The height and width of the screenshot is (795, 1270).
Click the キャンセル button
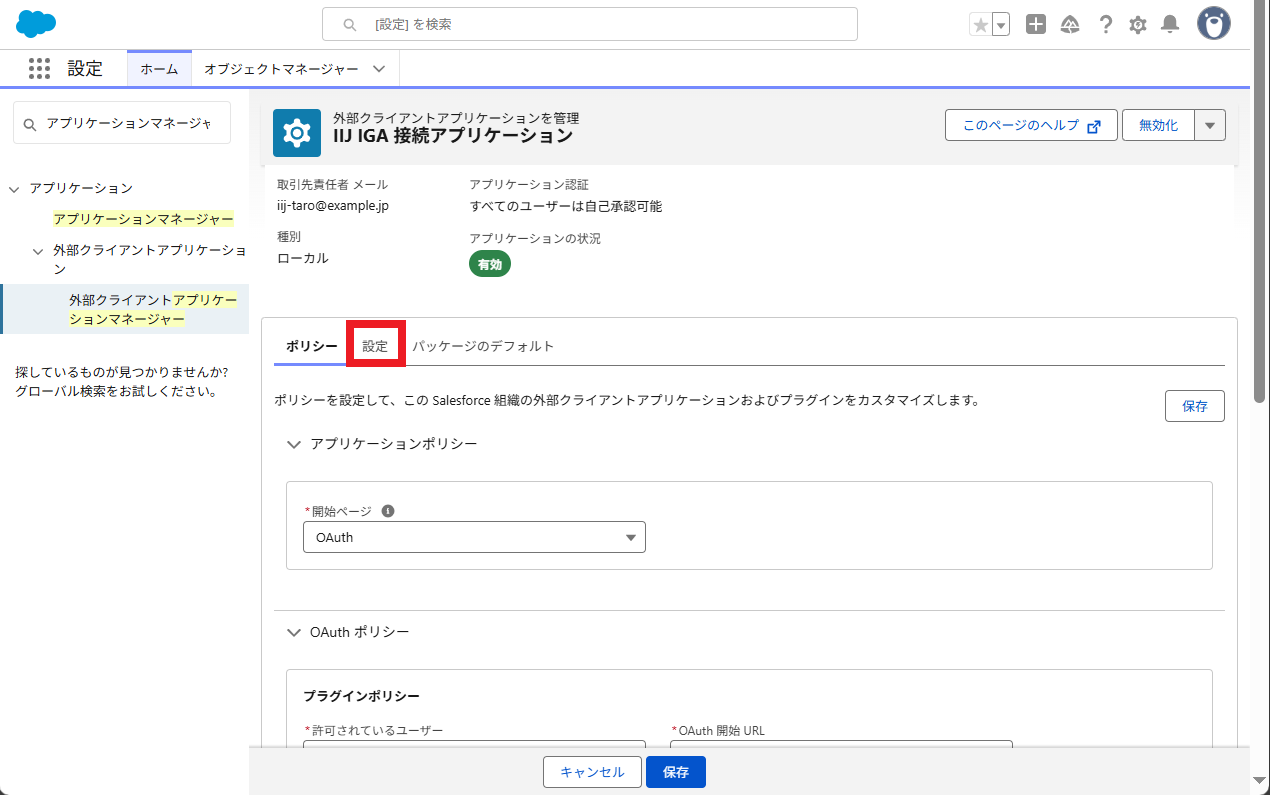pos(592,772)
